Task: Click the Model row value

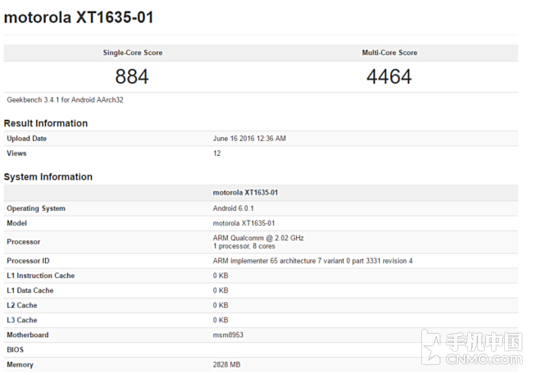Action: click(x=244, y=223)
